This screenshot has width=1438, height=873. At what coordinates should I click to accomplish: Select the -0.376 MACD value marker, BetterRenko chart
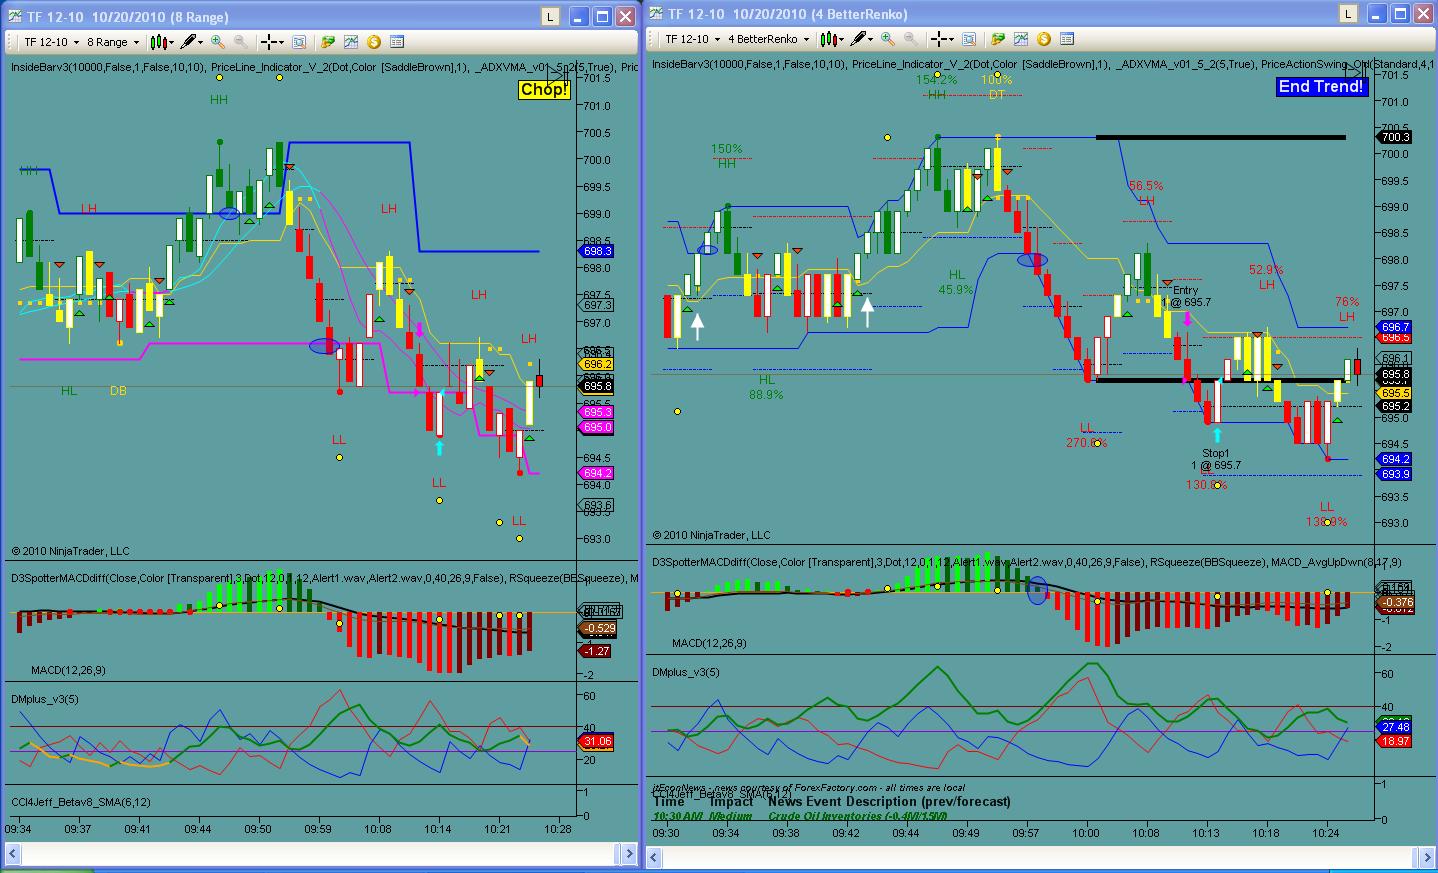(x=1396, y=603)
